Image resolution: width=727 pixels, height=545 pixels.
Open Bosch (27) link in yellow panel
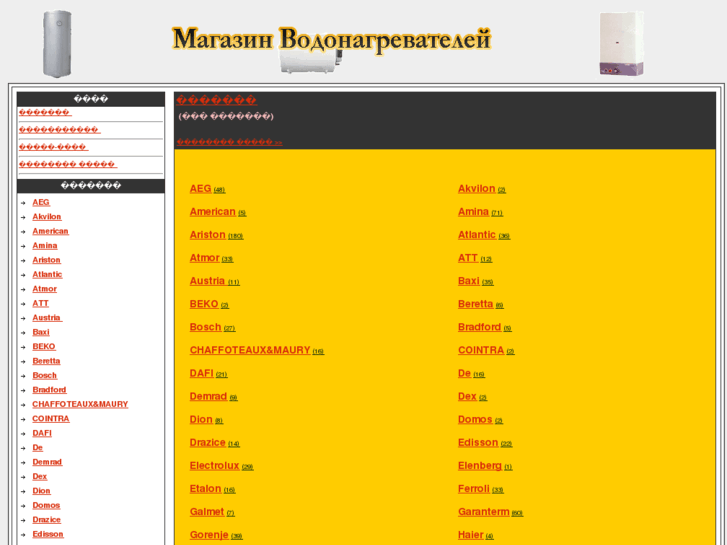click(x=212, y=327)
